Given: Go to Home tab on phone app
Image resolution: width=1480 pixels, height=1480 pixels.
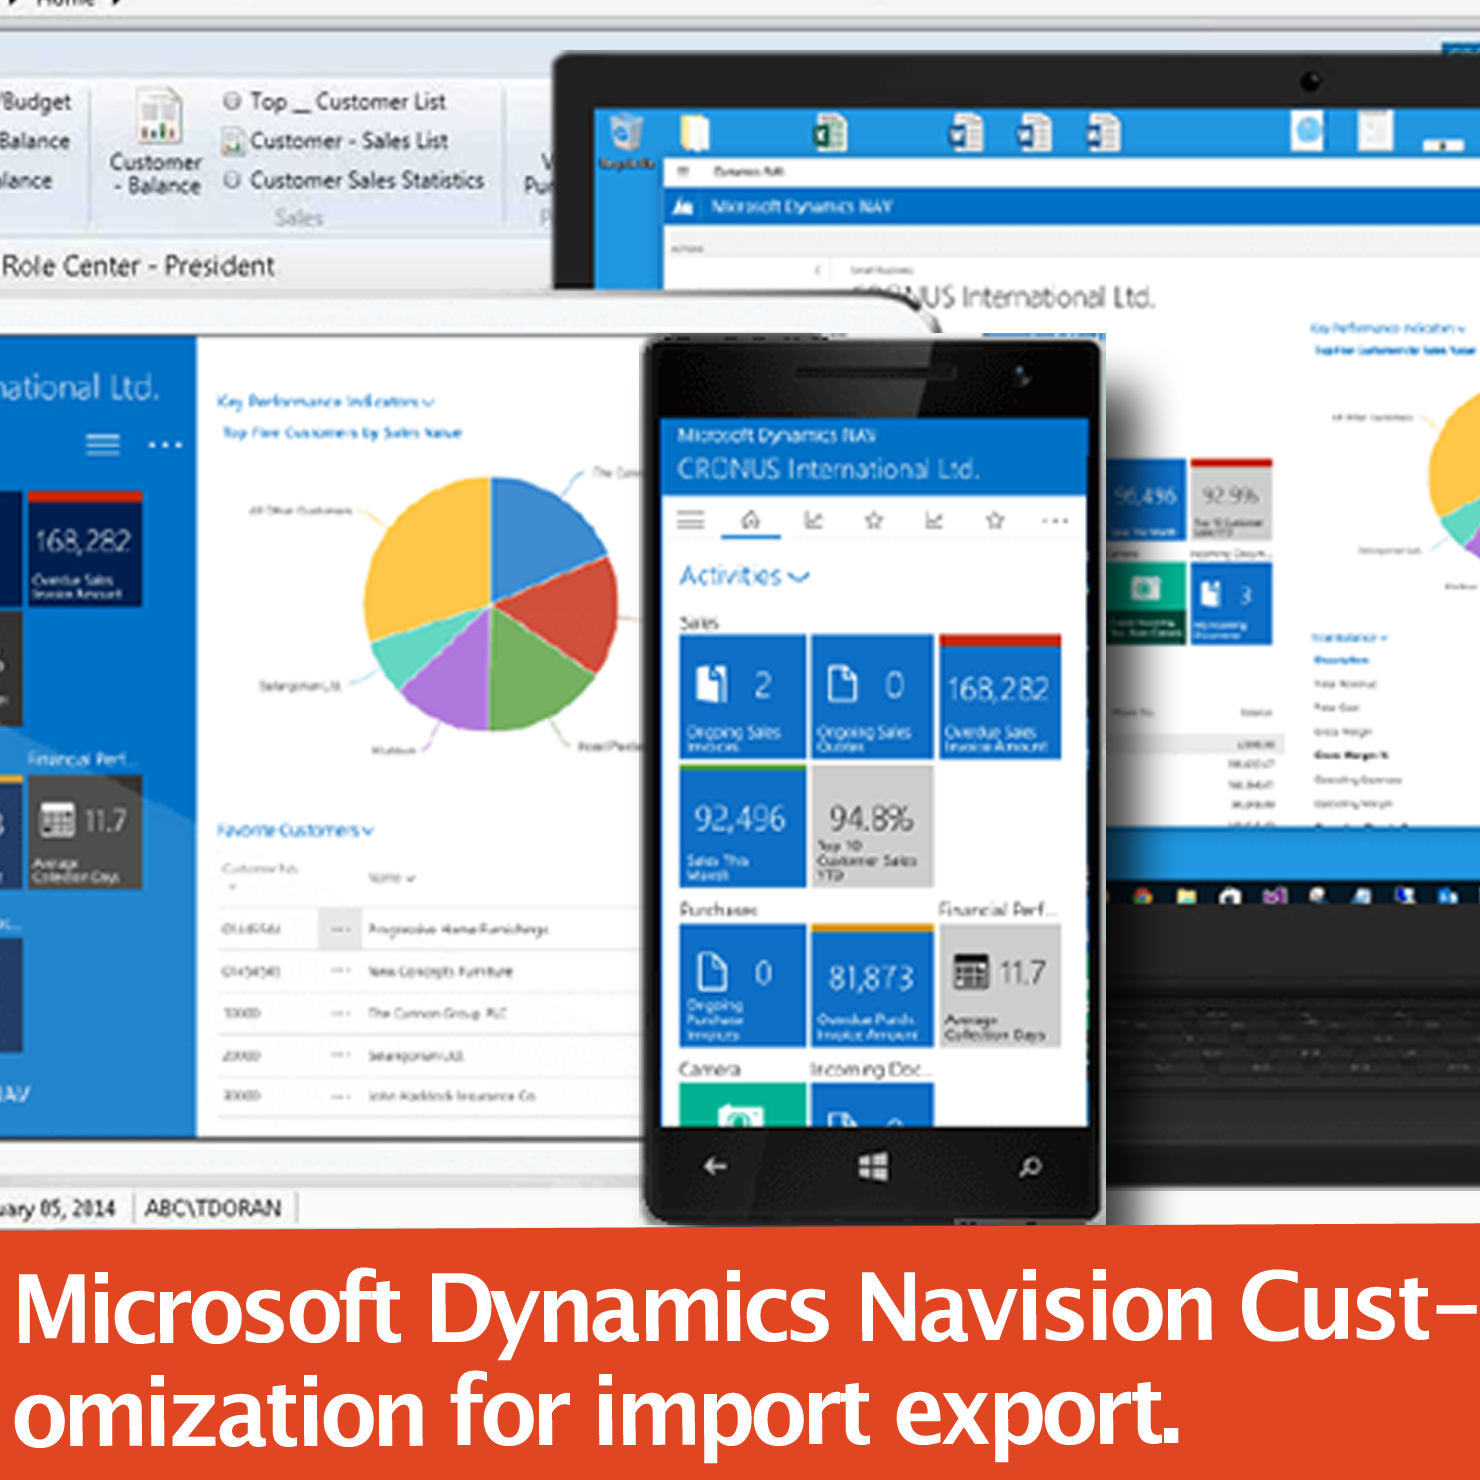Looking at the screenshot, I should pyautogui.click(x=750, y=520).
